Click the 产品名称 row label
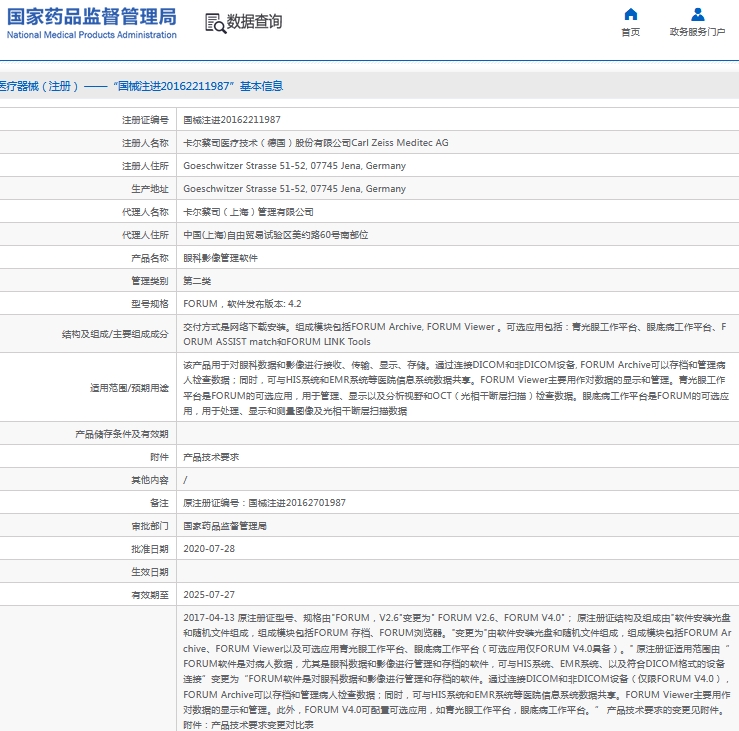739x731 pixels. click(x=150, y=258)
